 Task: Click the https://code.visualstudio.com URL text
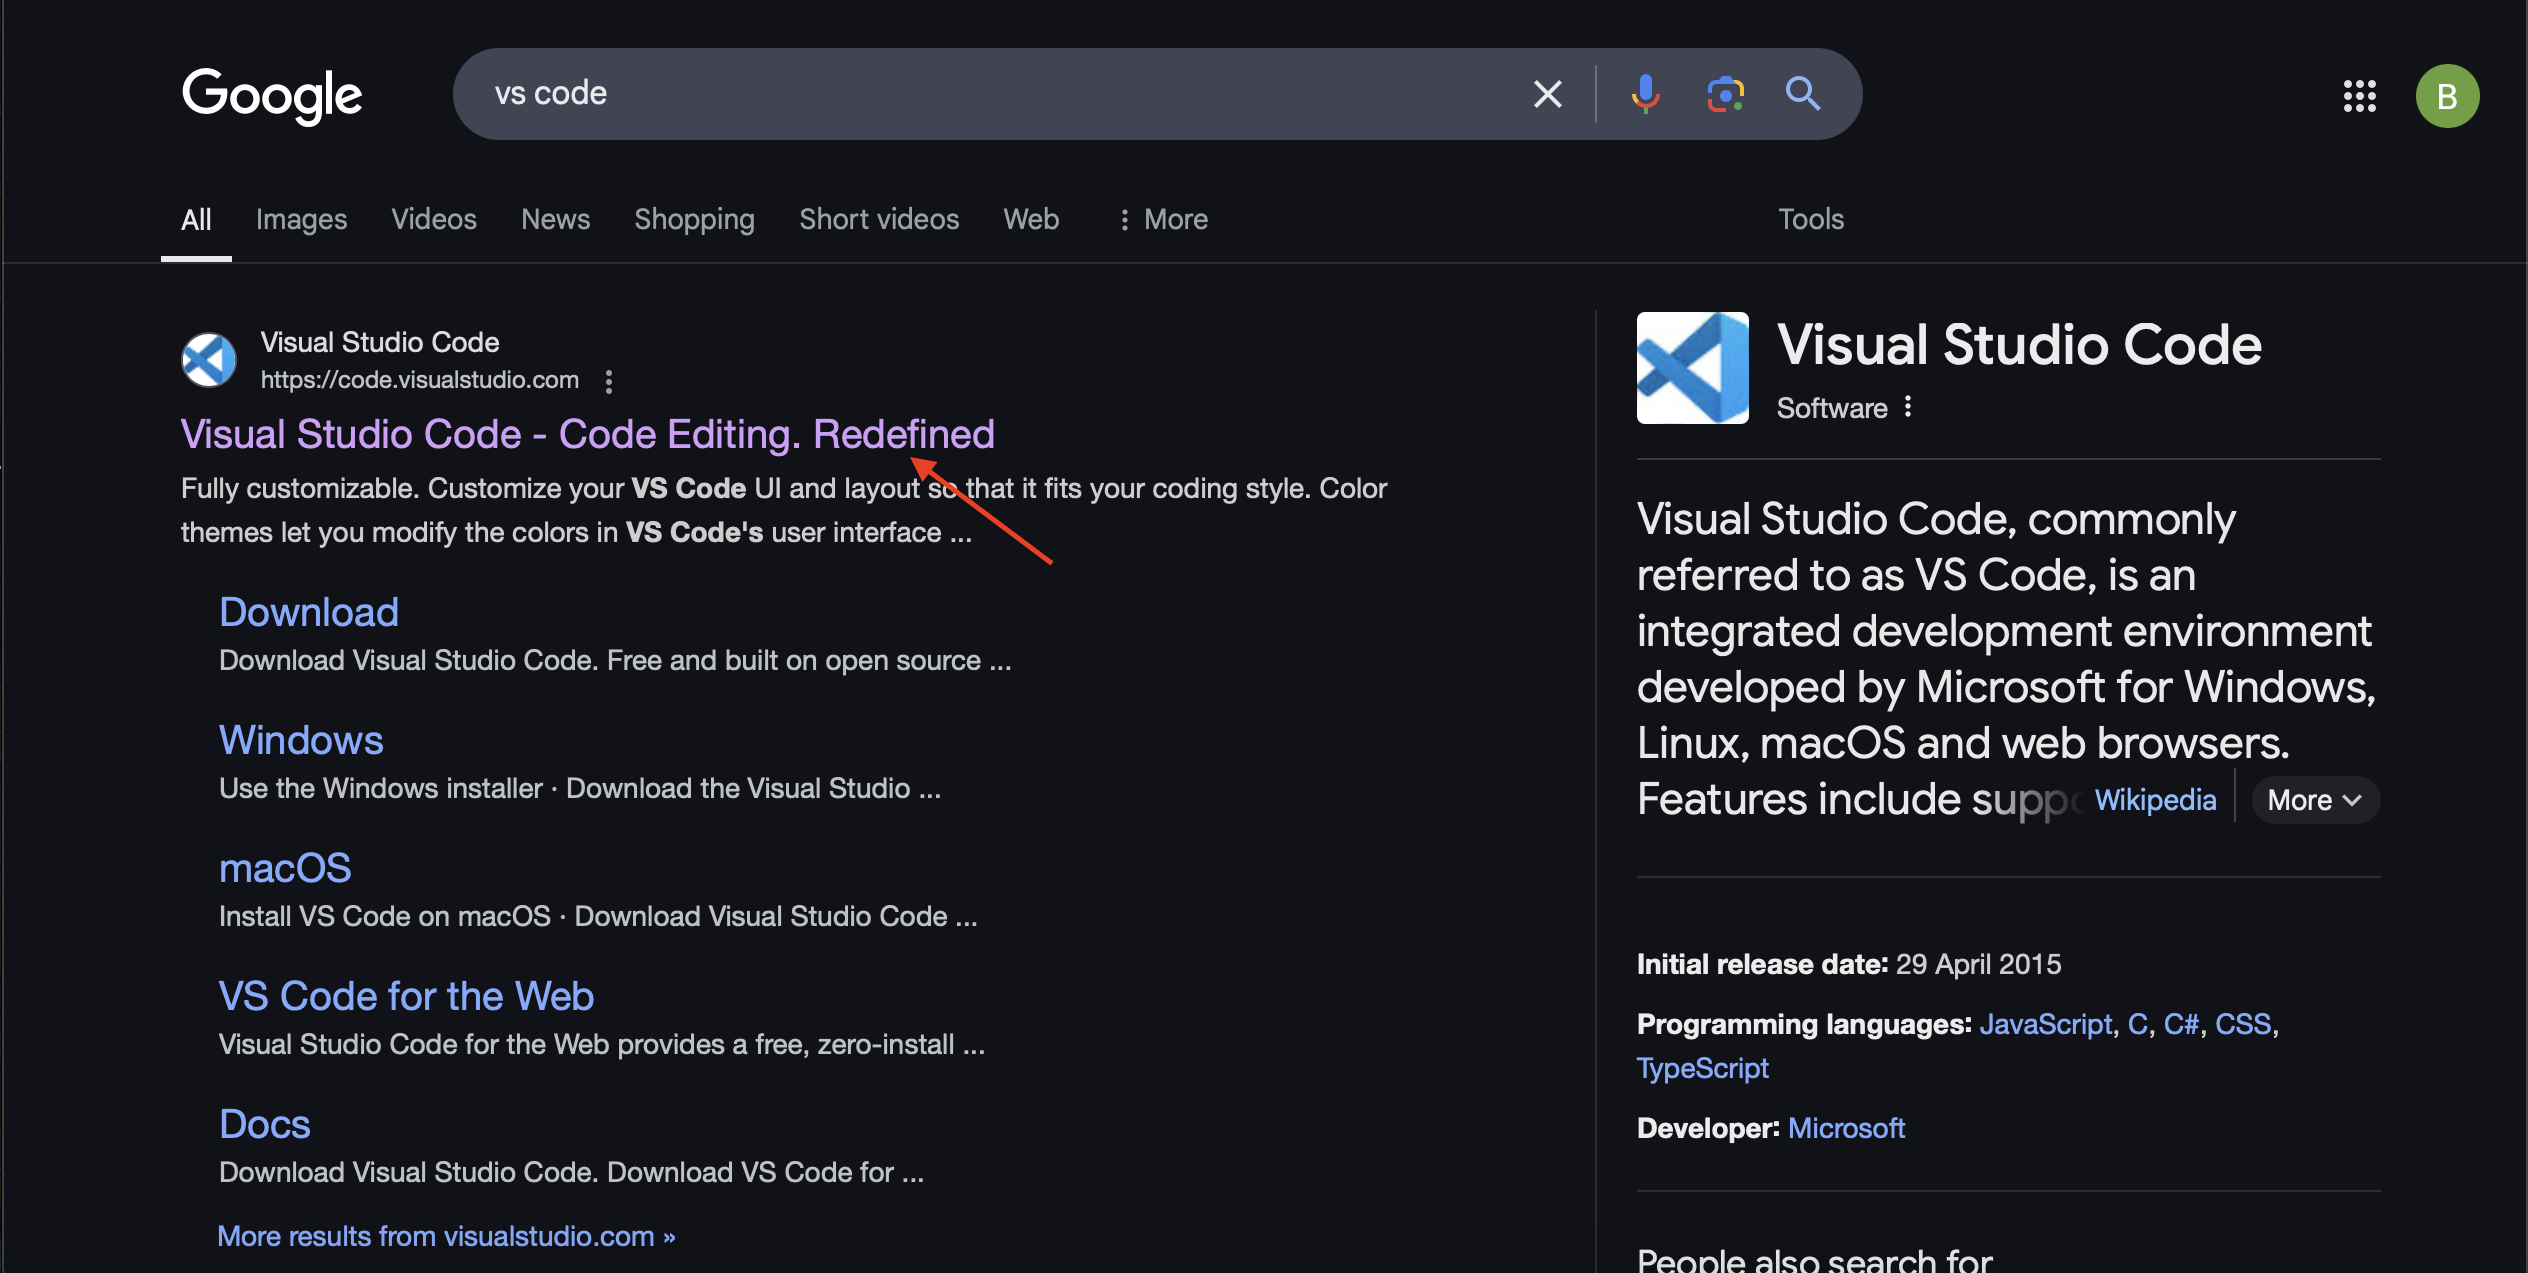tap(420, 380)
